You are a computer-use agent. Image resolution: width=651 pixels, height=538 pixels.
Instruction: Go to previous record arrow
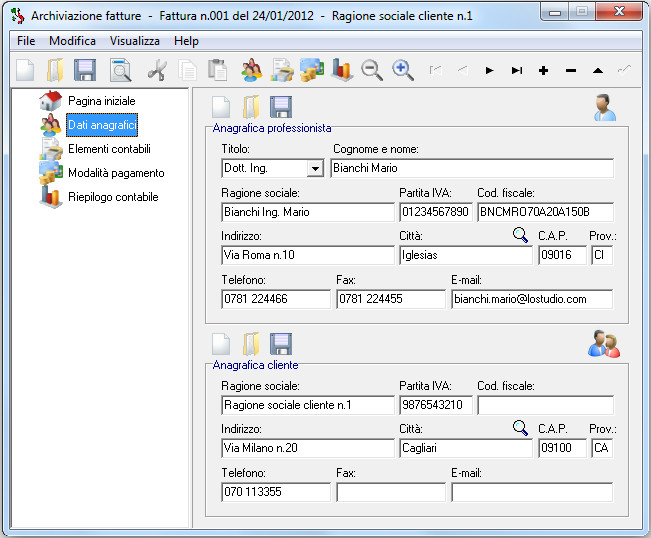tap(463, 70)
